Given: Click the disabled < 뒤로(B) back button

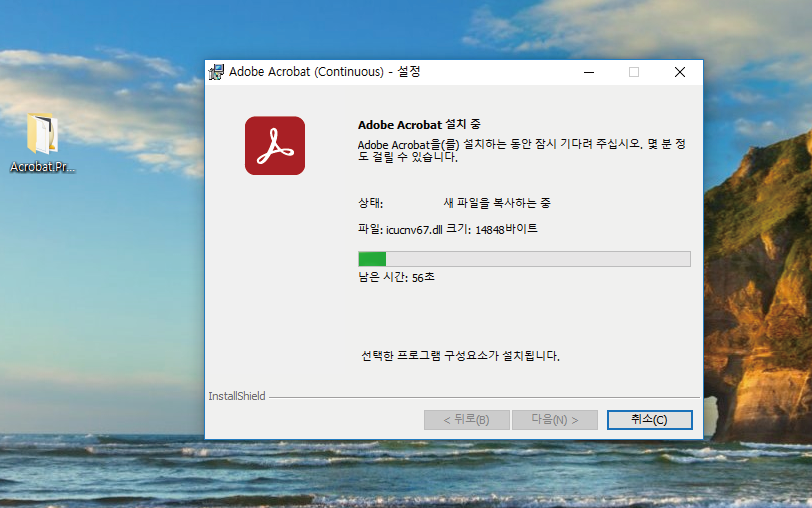Looking at the screenshot, I should tap(467, 419).
